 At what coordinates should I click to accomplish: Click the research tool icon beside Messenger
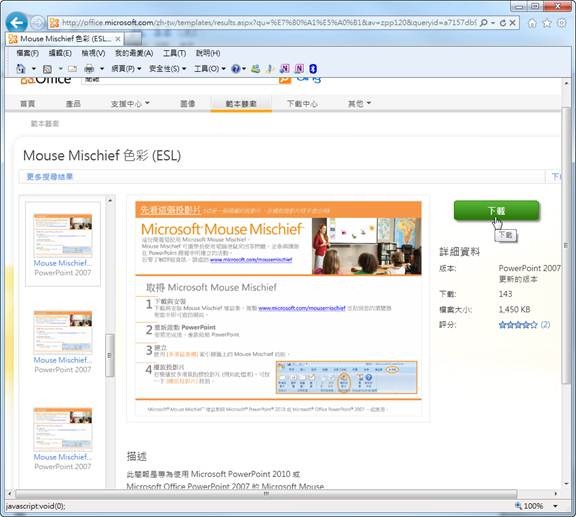(x=270, y=69)
